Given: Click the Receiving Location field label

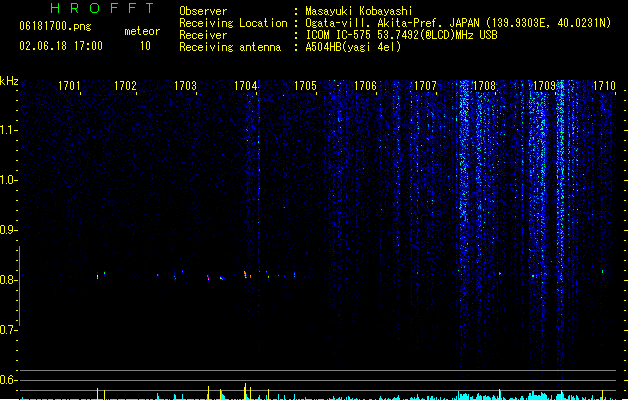Looking at the screenshot, I should 233,23.
